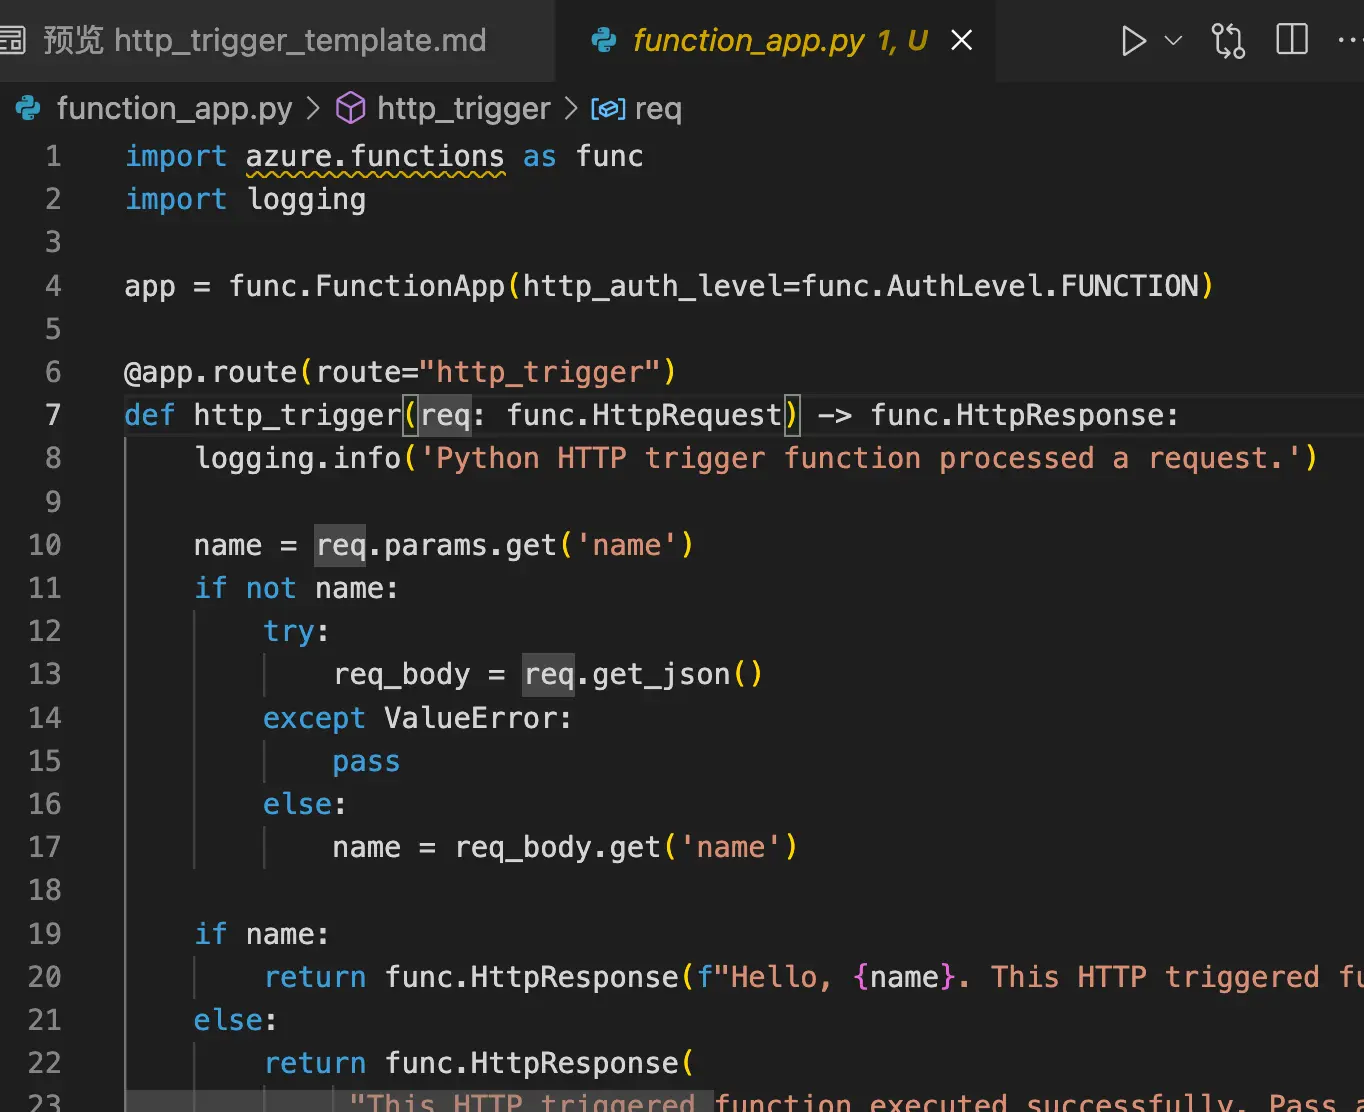Click the 'http_trigger' route string on line 6

coord(540,372)
